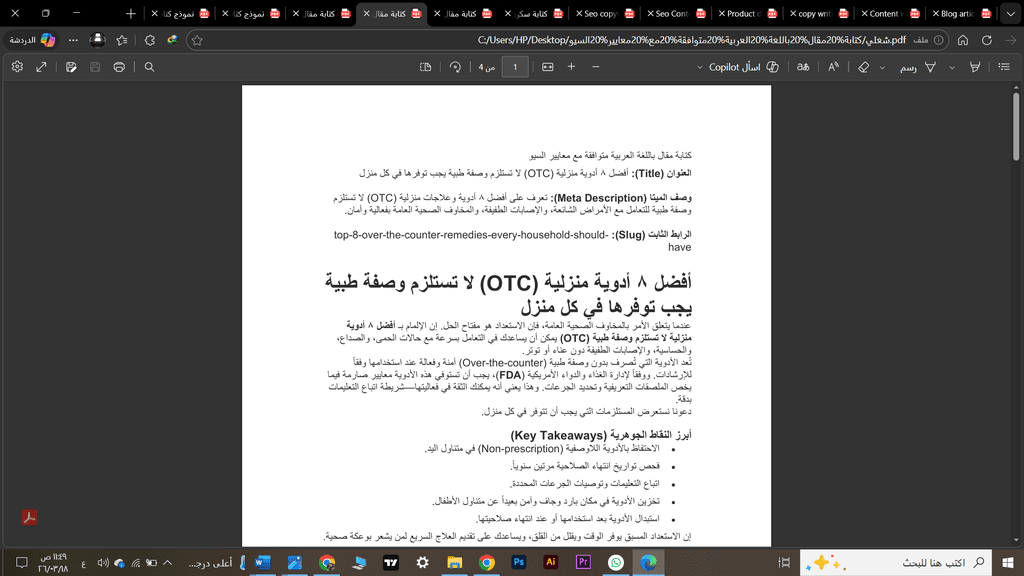This screenshot has width=1024, height=576.
Task: Start Read Aloud from PDF toolbar
Action: (833, 67)
